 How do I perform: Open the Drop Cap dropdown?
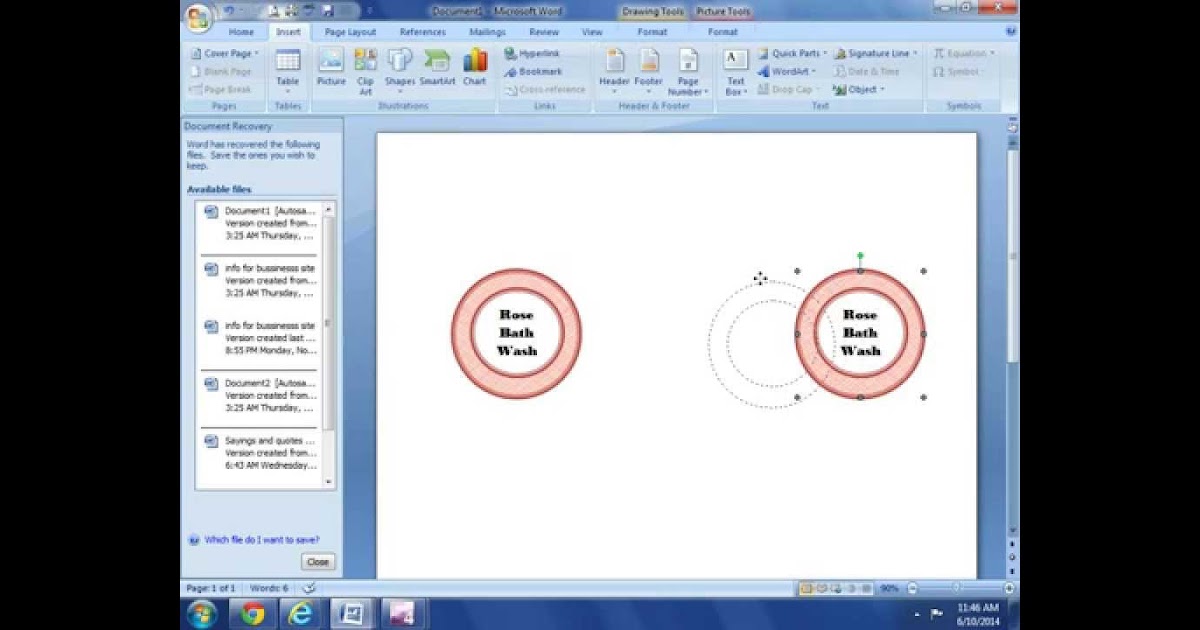click(789, 89)
